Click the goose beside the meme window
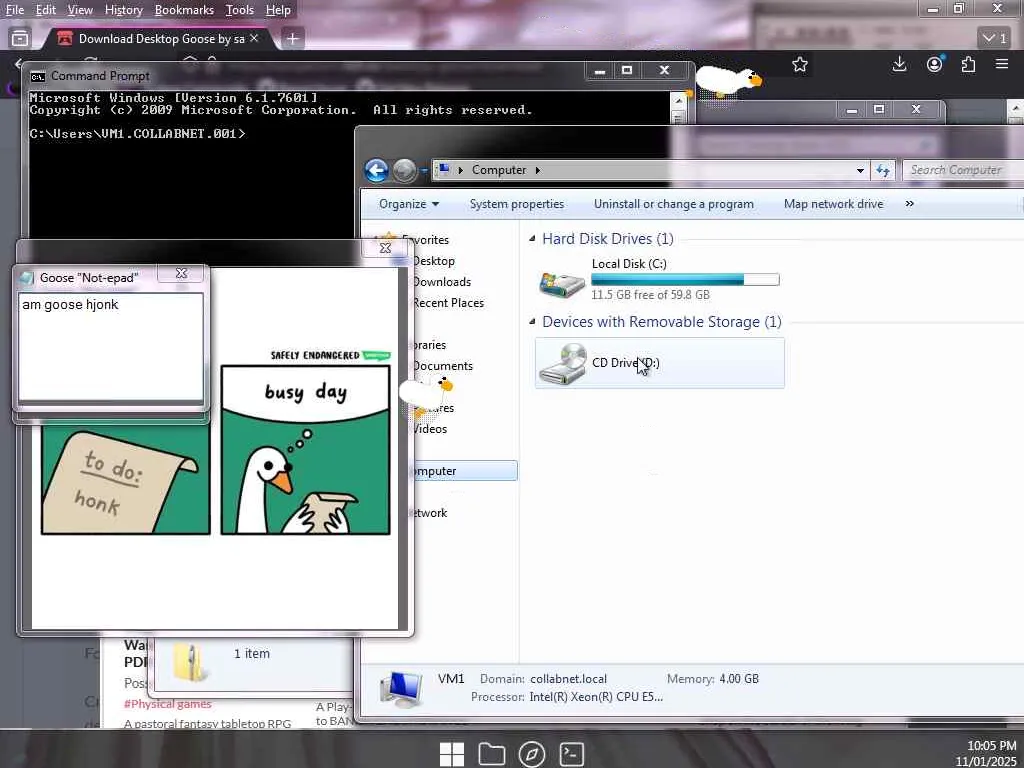 (426, 394)
